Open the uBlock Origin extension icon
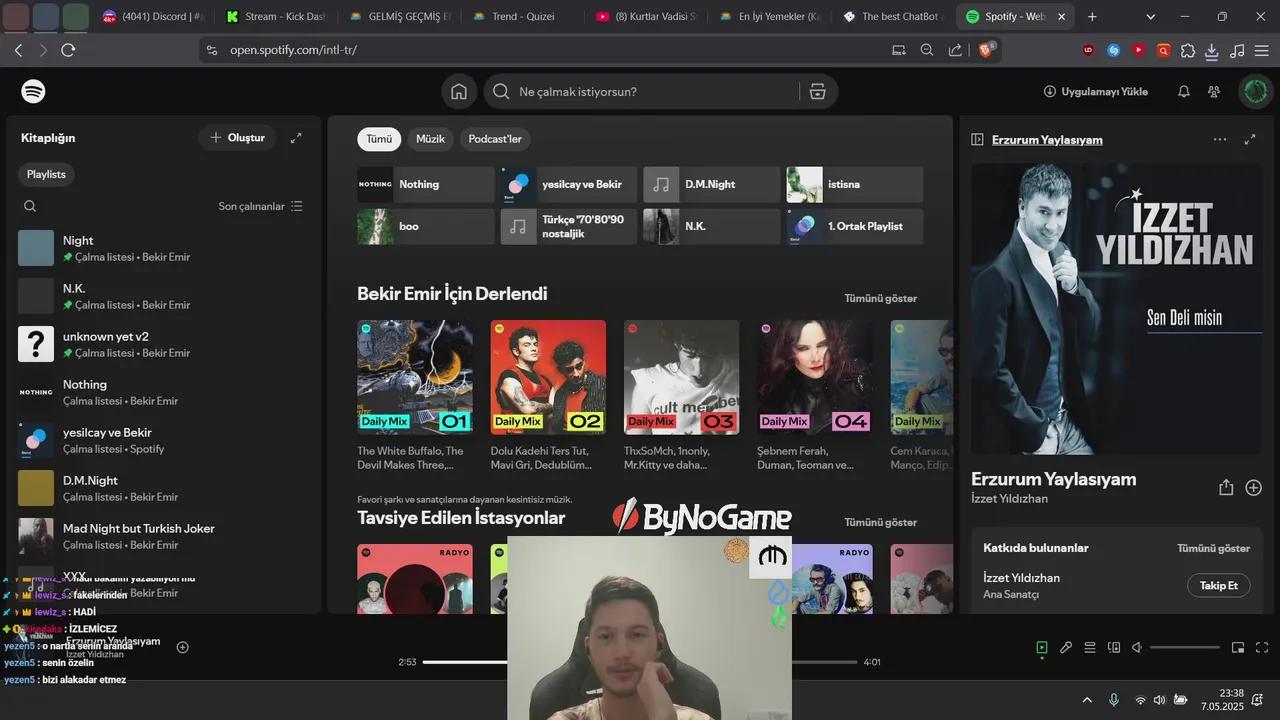 click(1089, 50)
